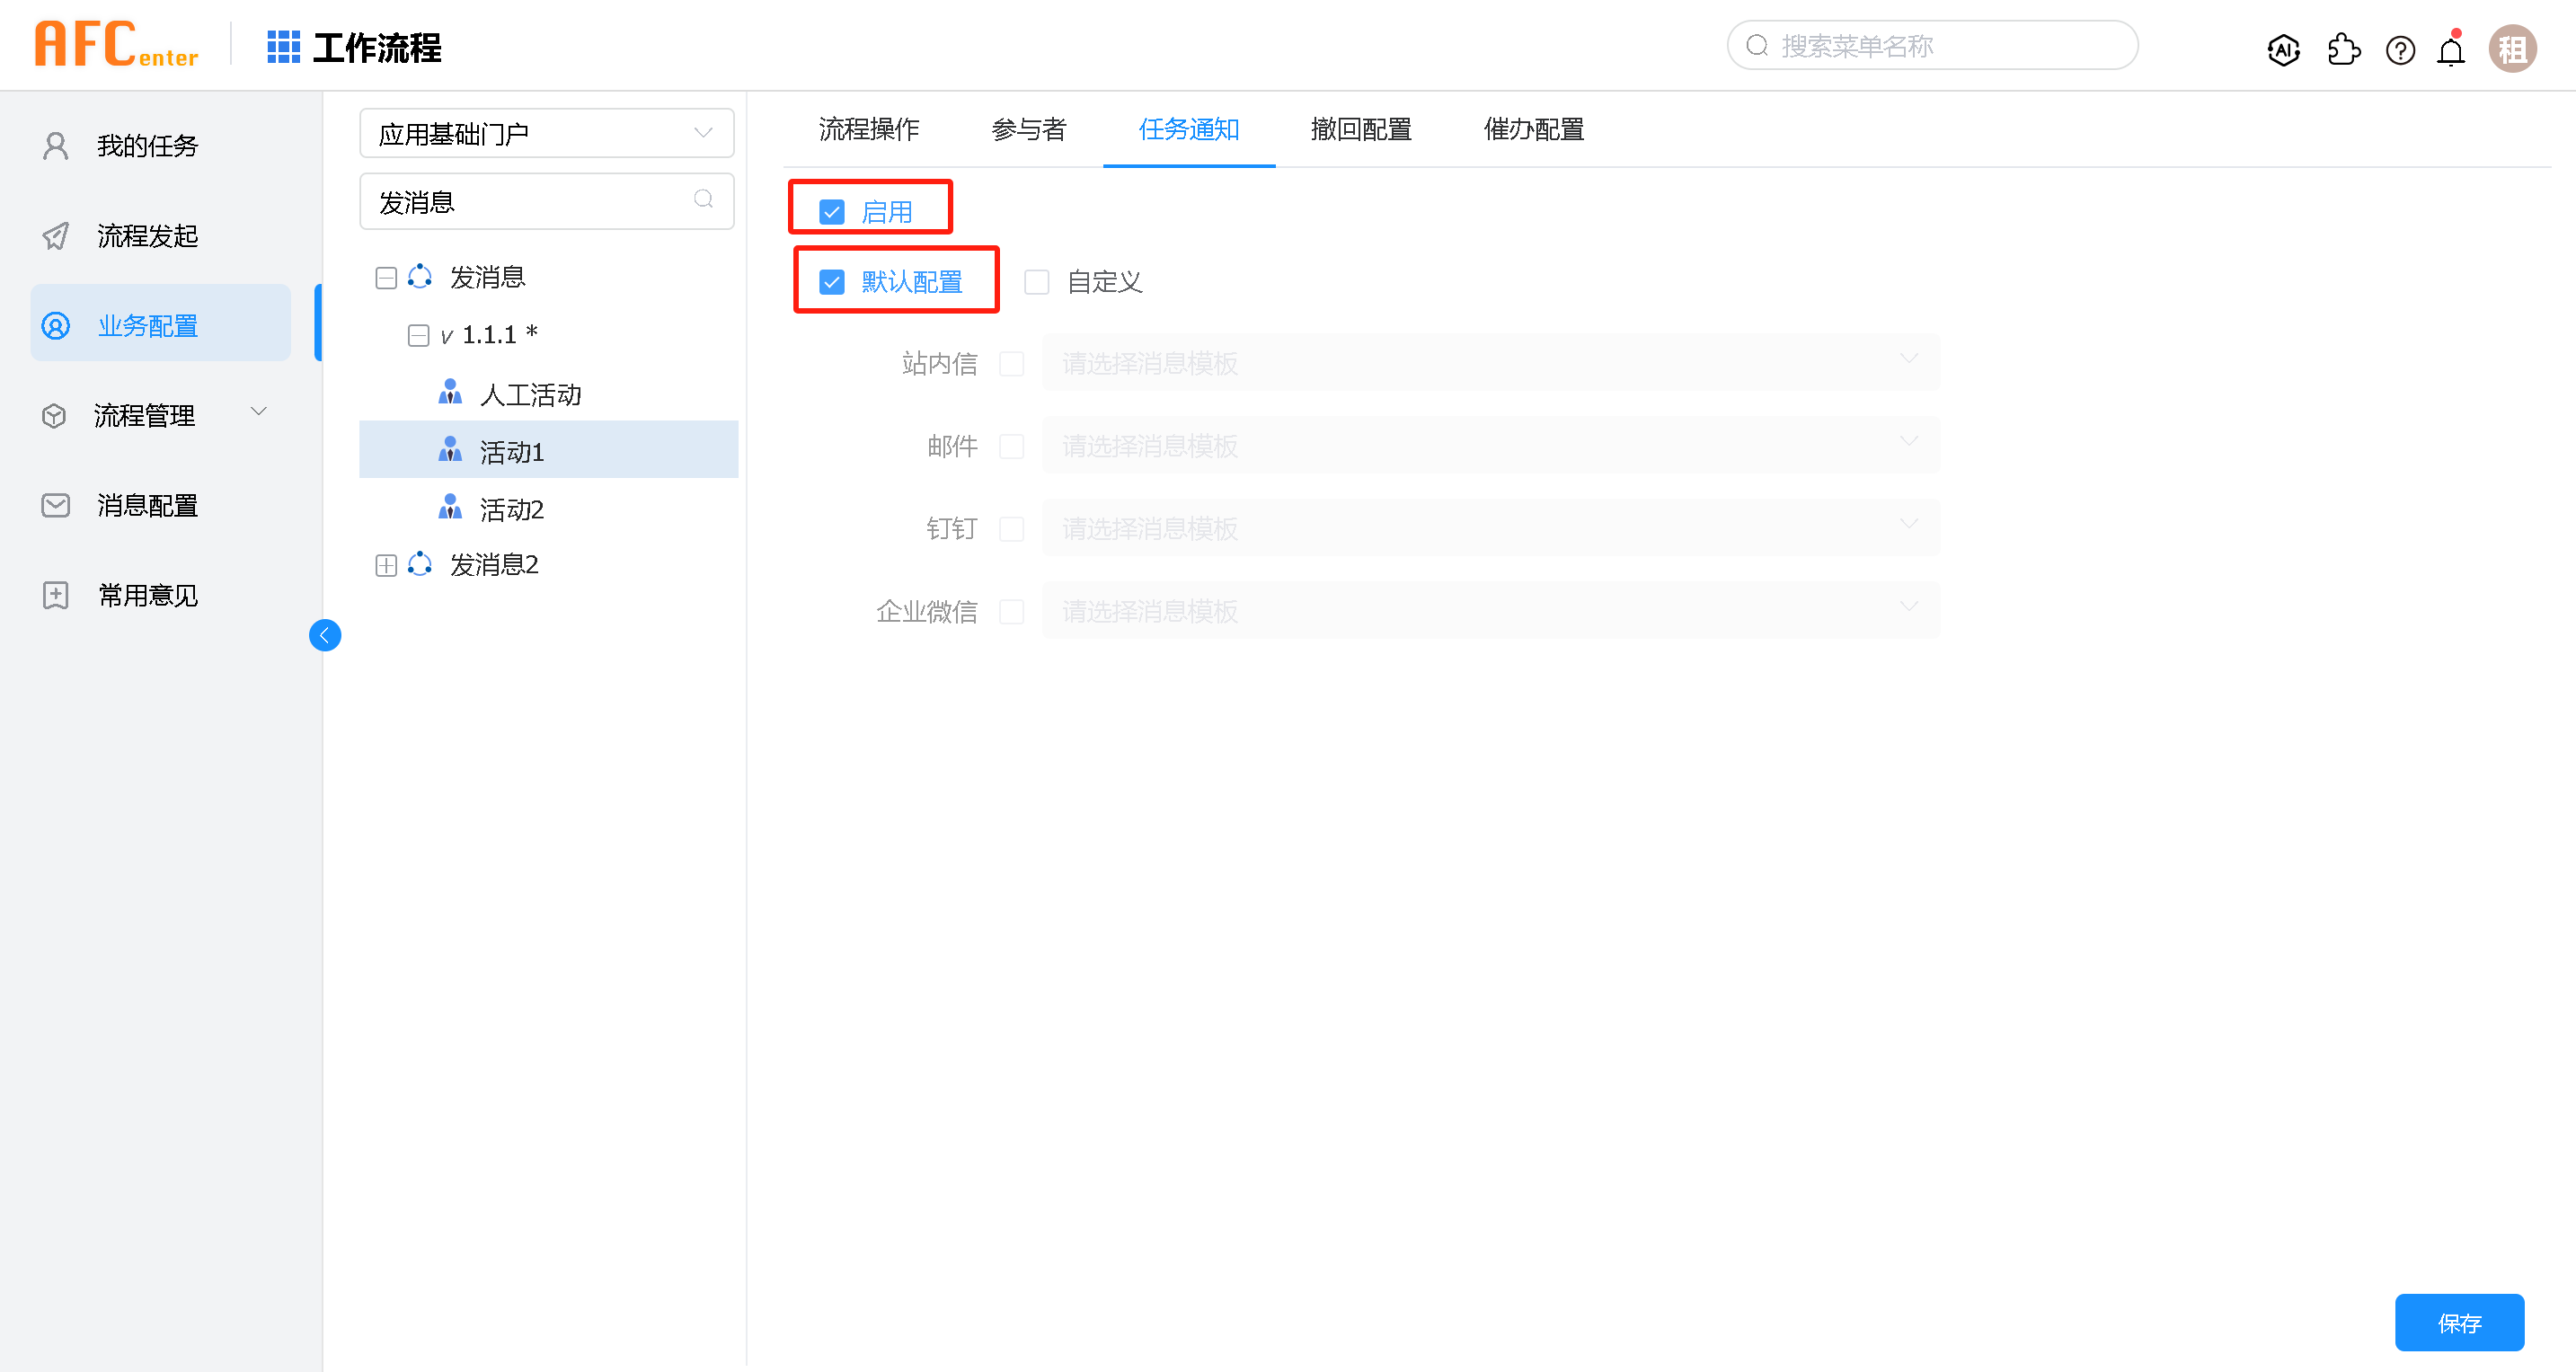Viewport: 2576px width, 1372px height.
Task: Click the AI assistant icon in header
Action: [2283, 49]
